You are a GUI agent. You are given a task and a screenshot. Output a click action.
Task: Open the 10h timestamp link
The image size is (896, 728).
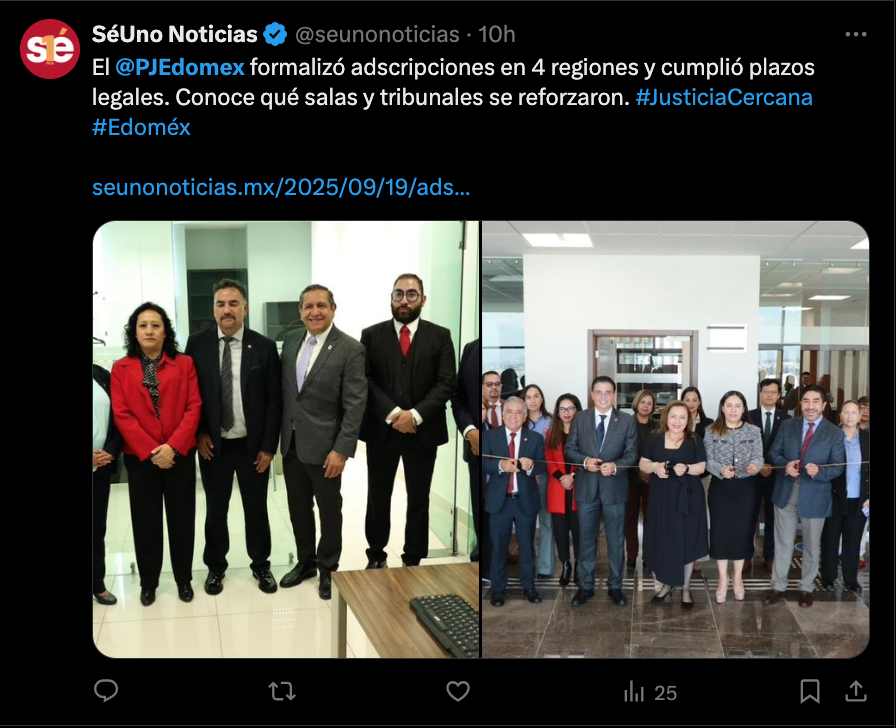pyautogui.click(x=497, y=34)
